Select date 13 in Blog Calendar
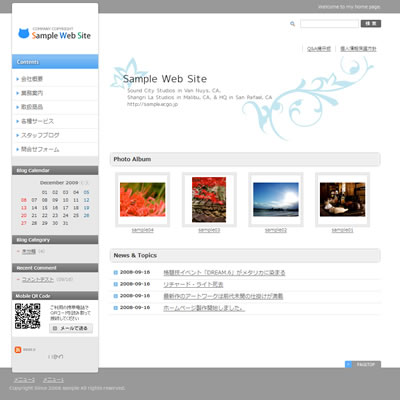This screenshot has height=400, width=400. (24, 208)
